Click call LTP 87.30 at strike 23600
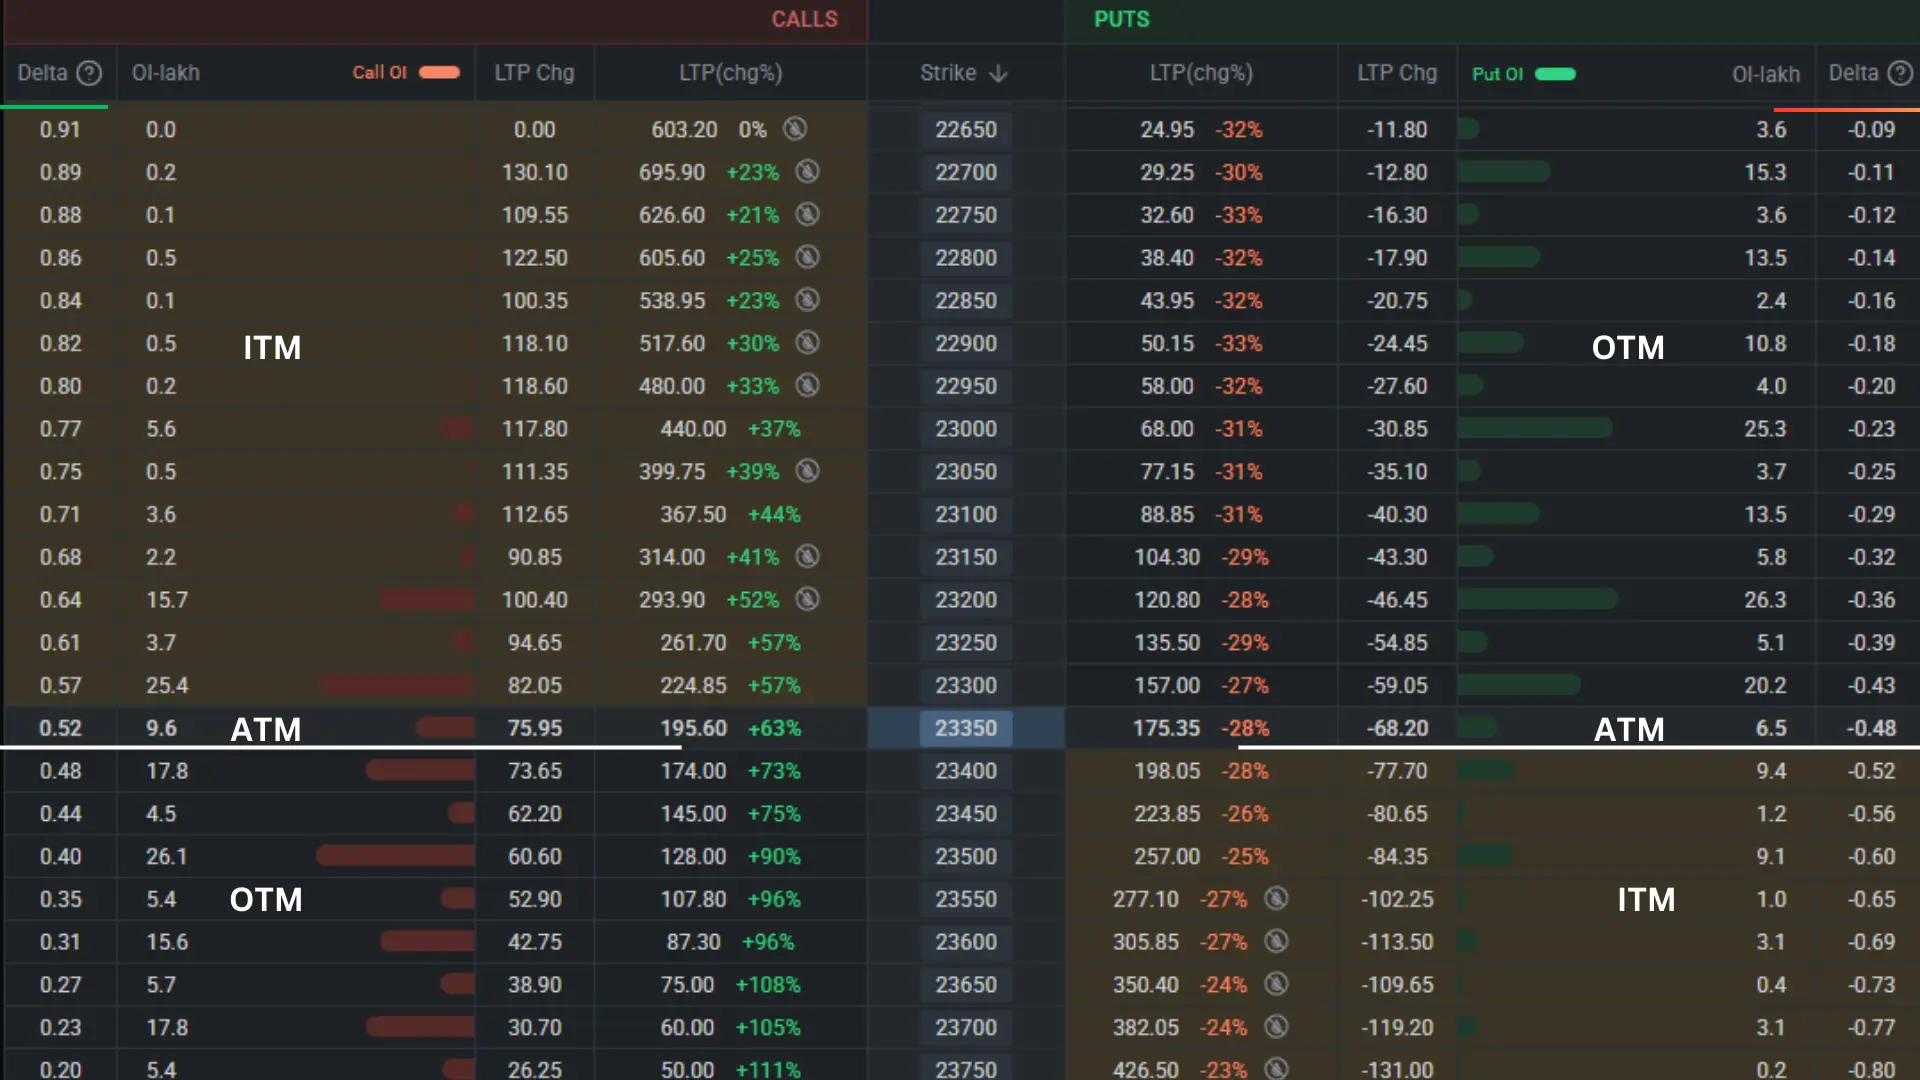This screenshot has height=1080, width=1920. [x=693, y=942]
